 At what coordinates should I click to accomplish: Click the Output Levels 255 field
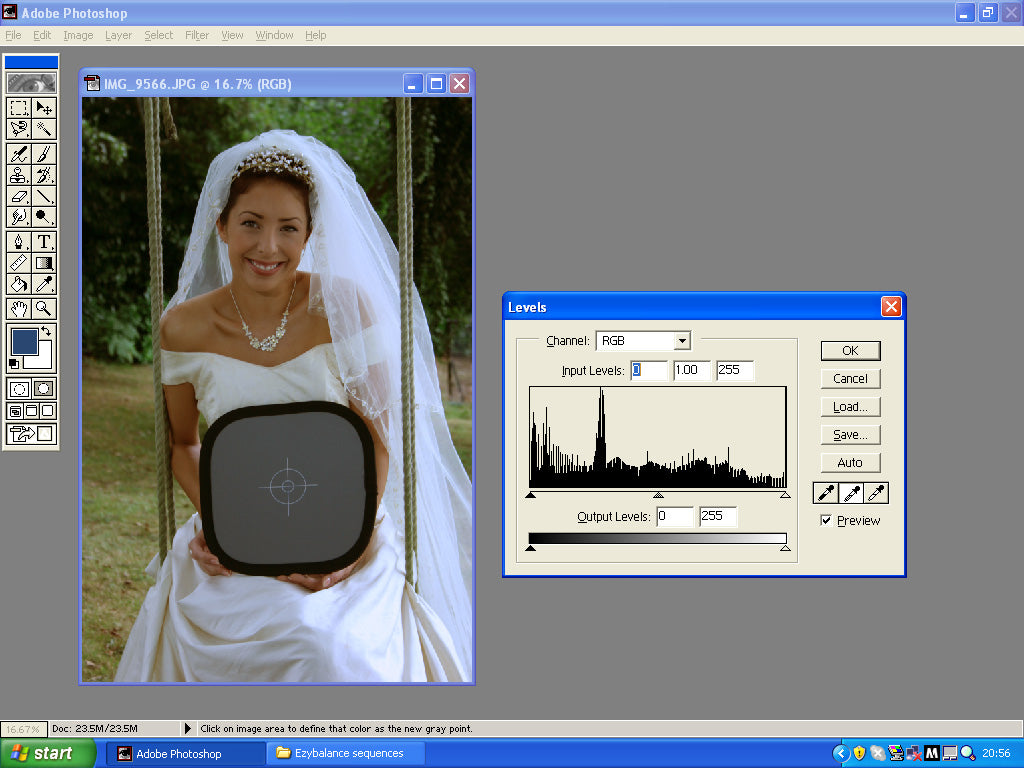pos(718,517)
